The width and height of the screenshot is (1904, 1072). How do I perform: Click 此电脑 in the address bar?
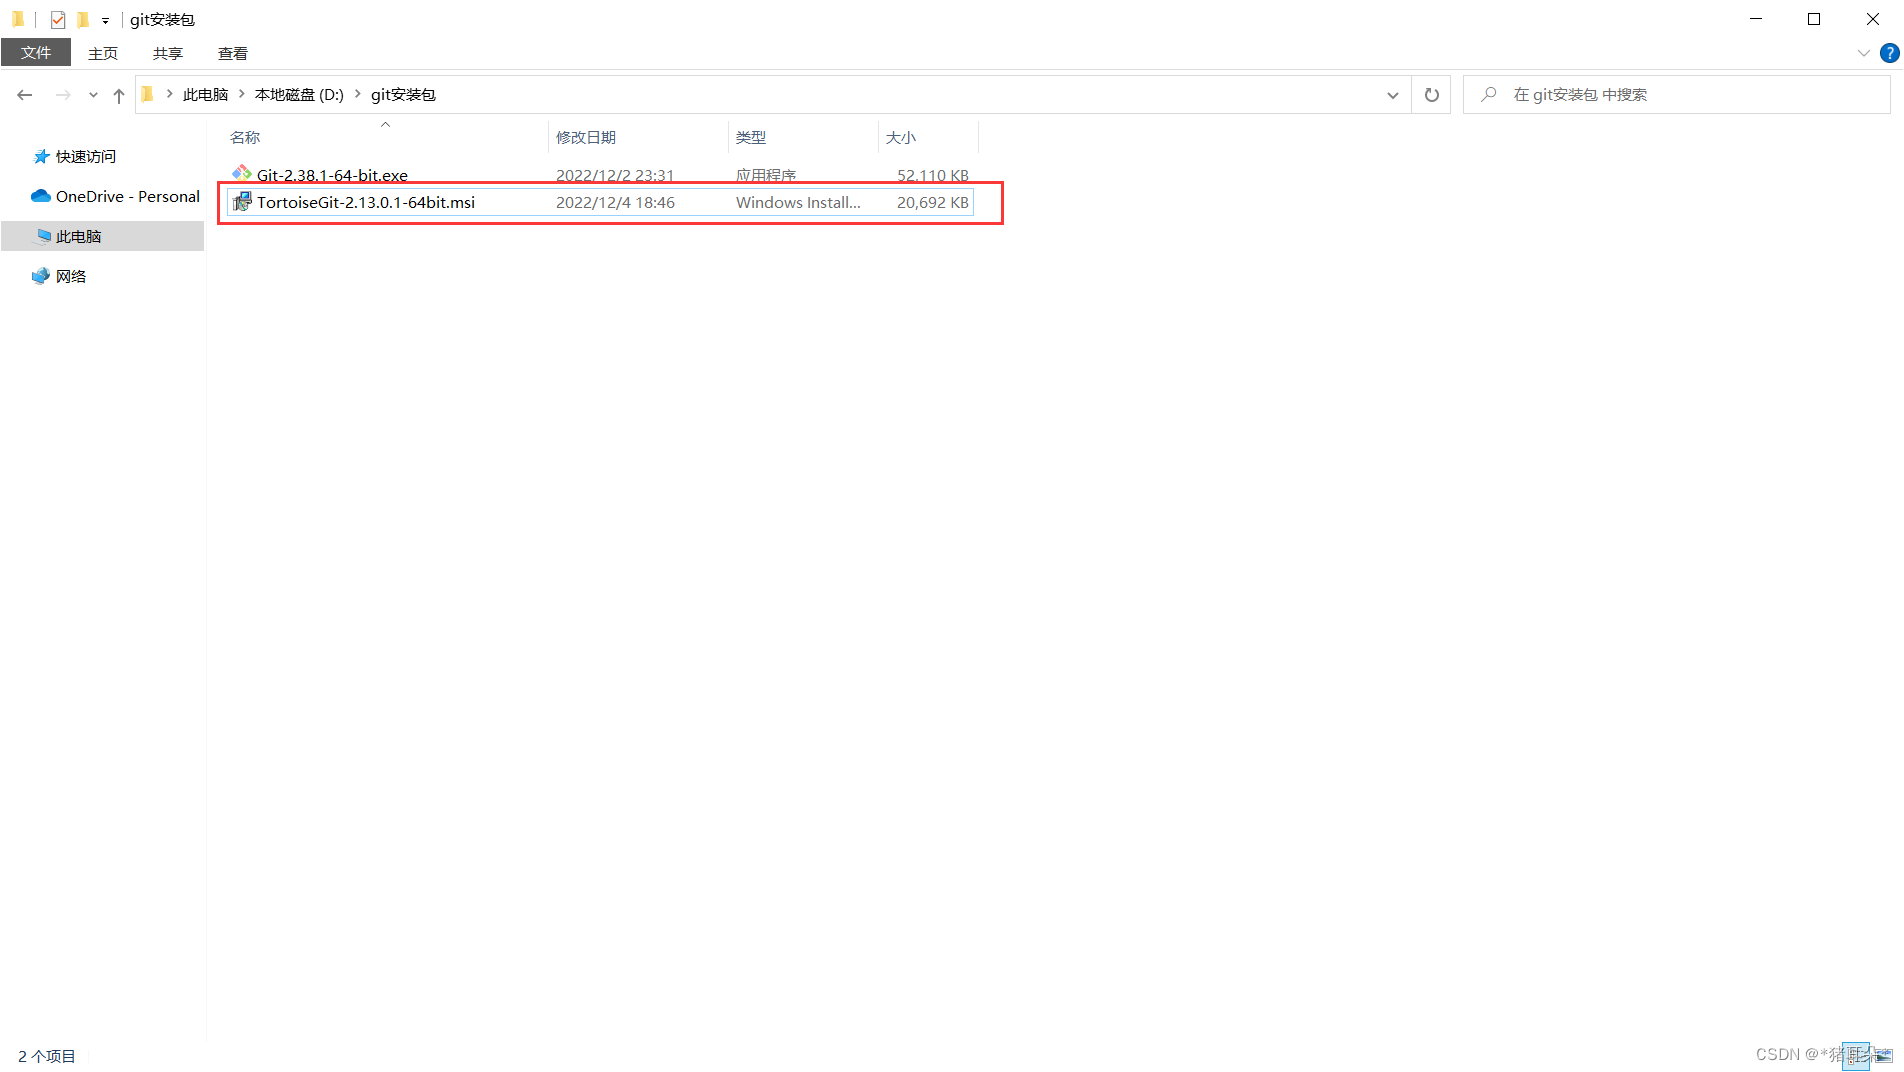tap(206, 95)
